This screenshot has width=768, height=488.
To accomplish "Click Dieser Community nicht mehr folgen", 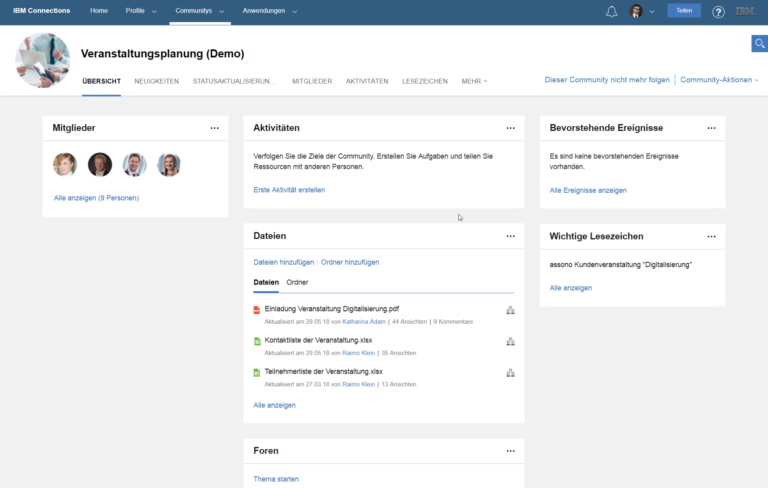I will coord(607,80).
